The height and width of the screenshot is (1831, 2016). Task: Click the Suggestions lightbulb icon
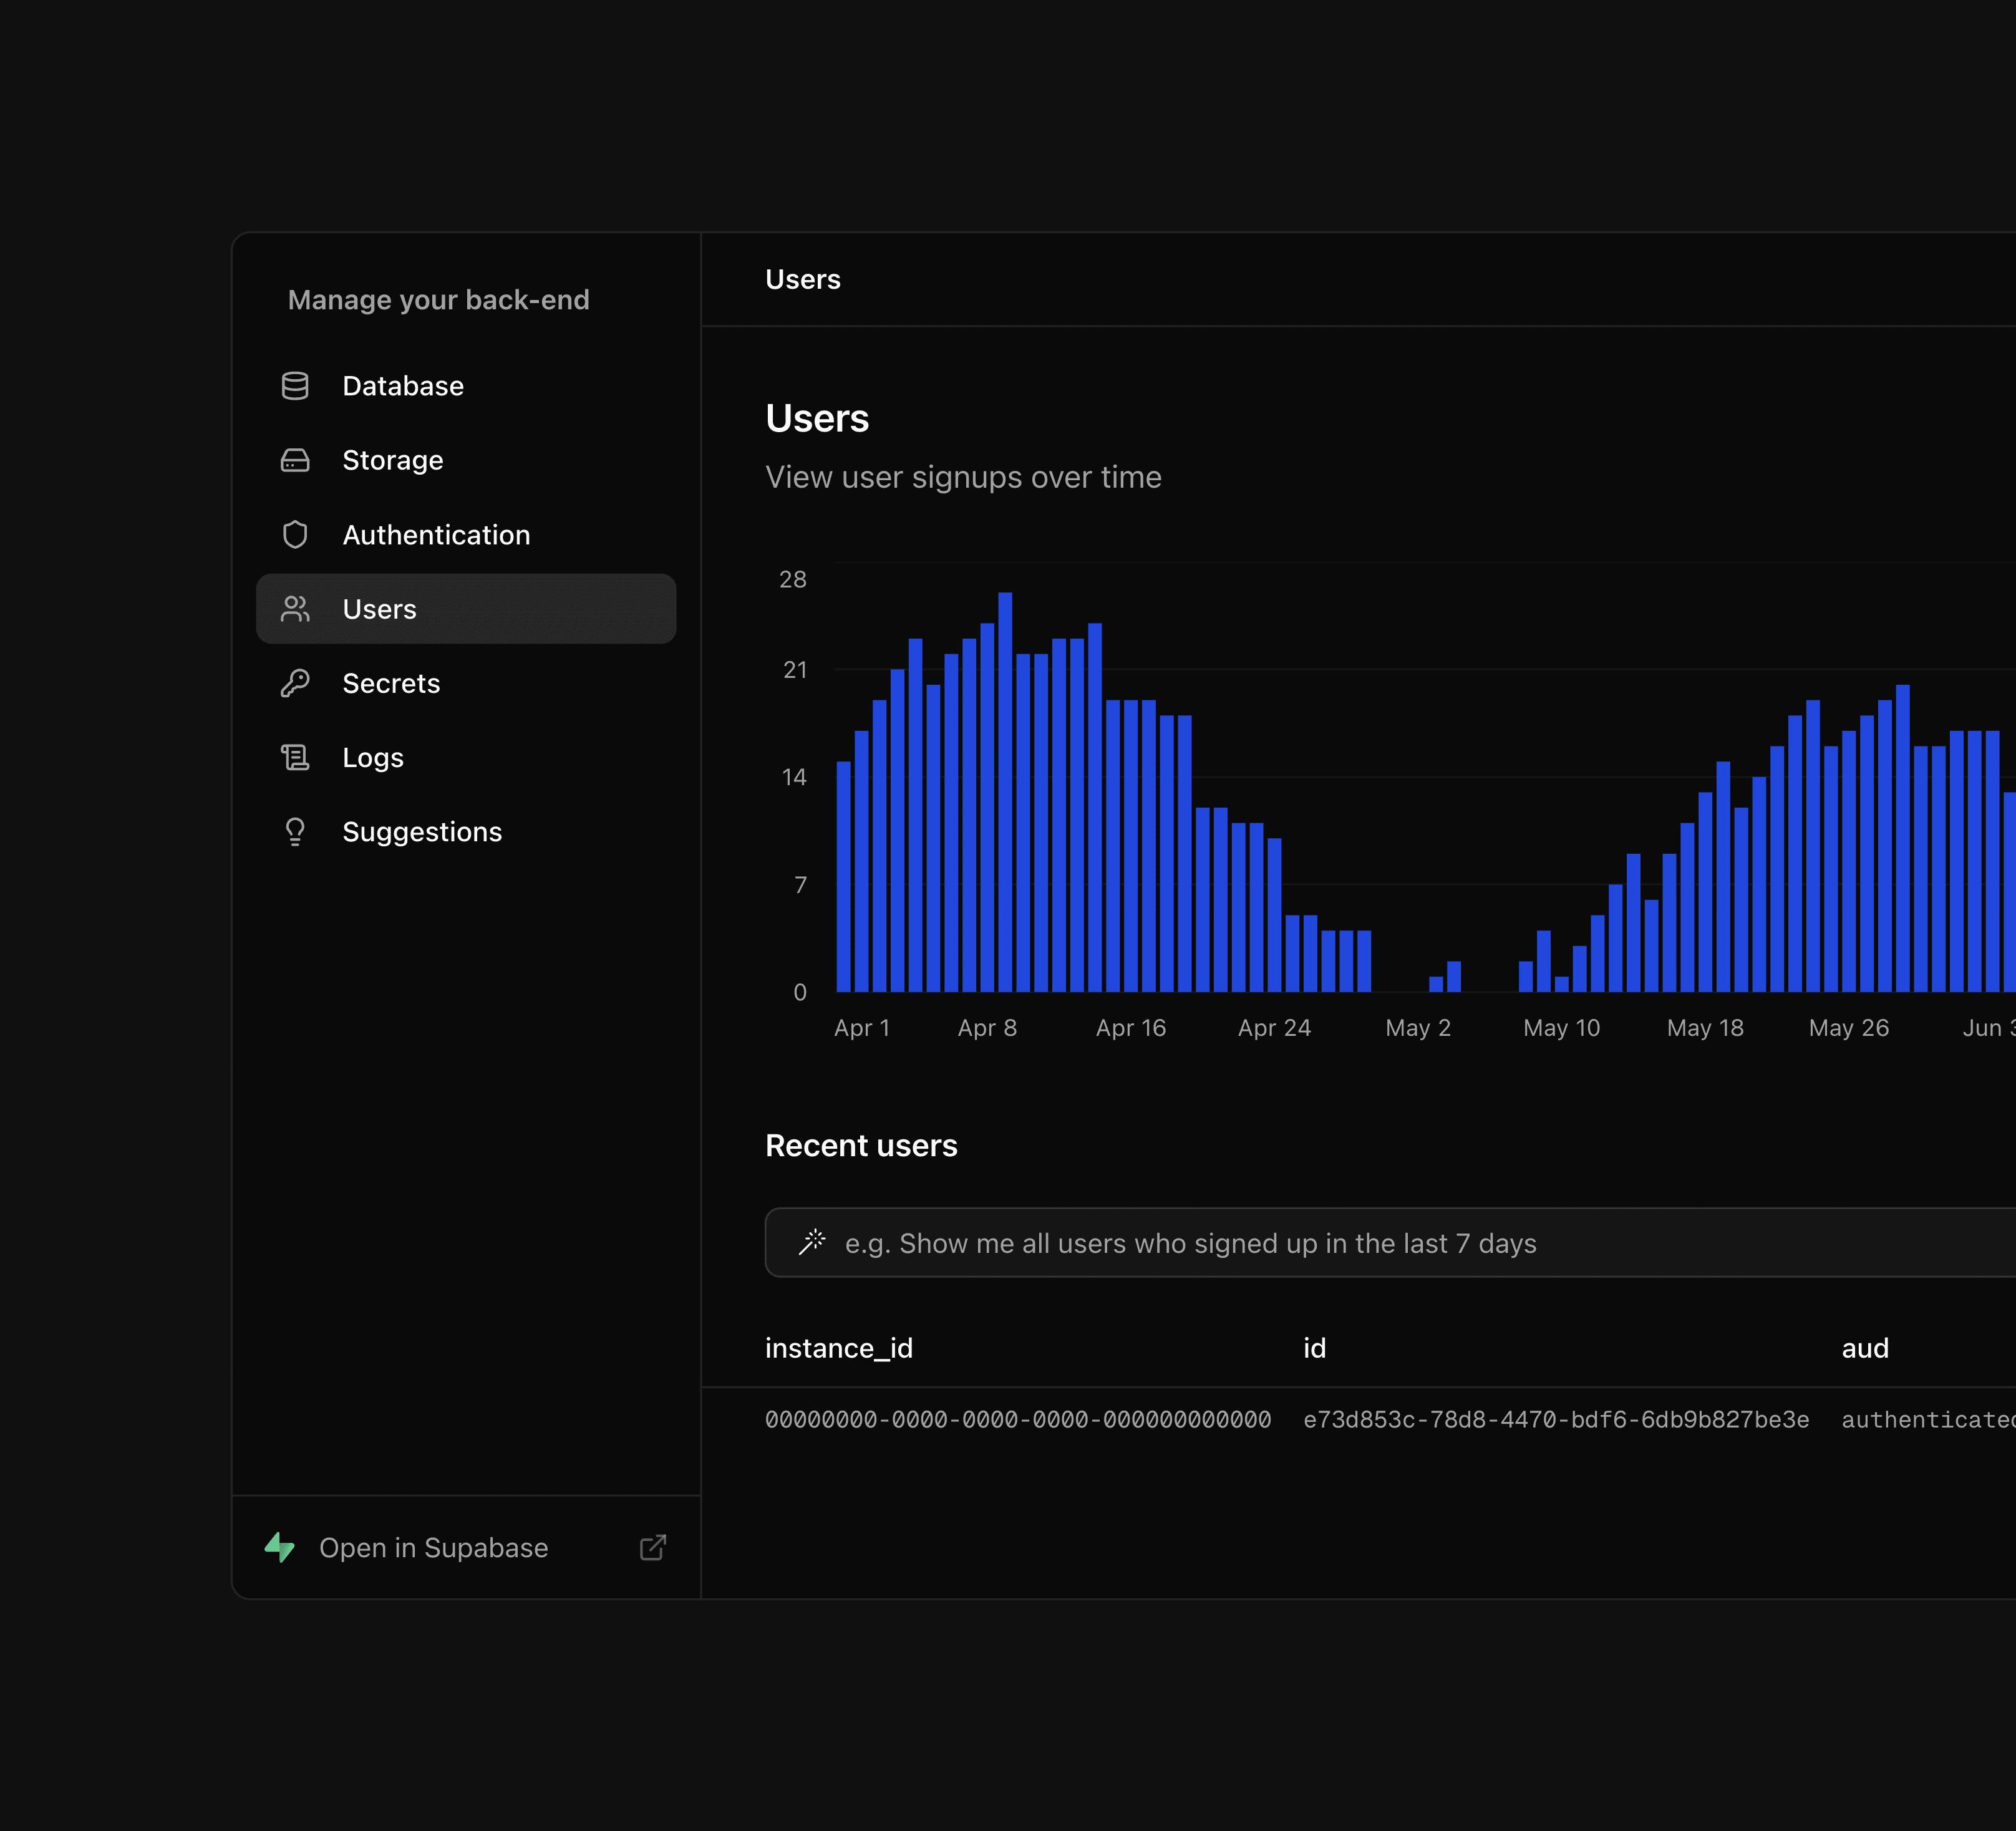[x=295, y=832]
